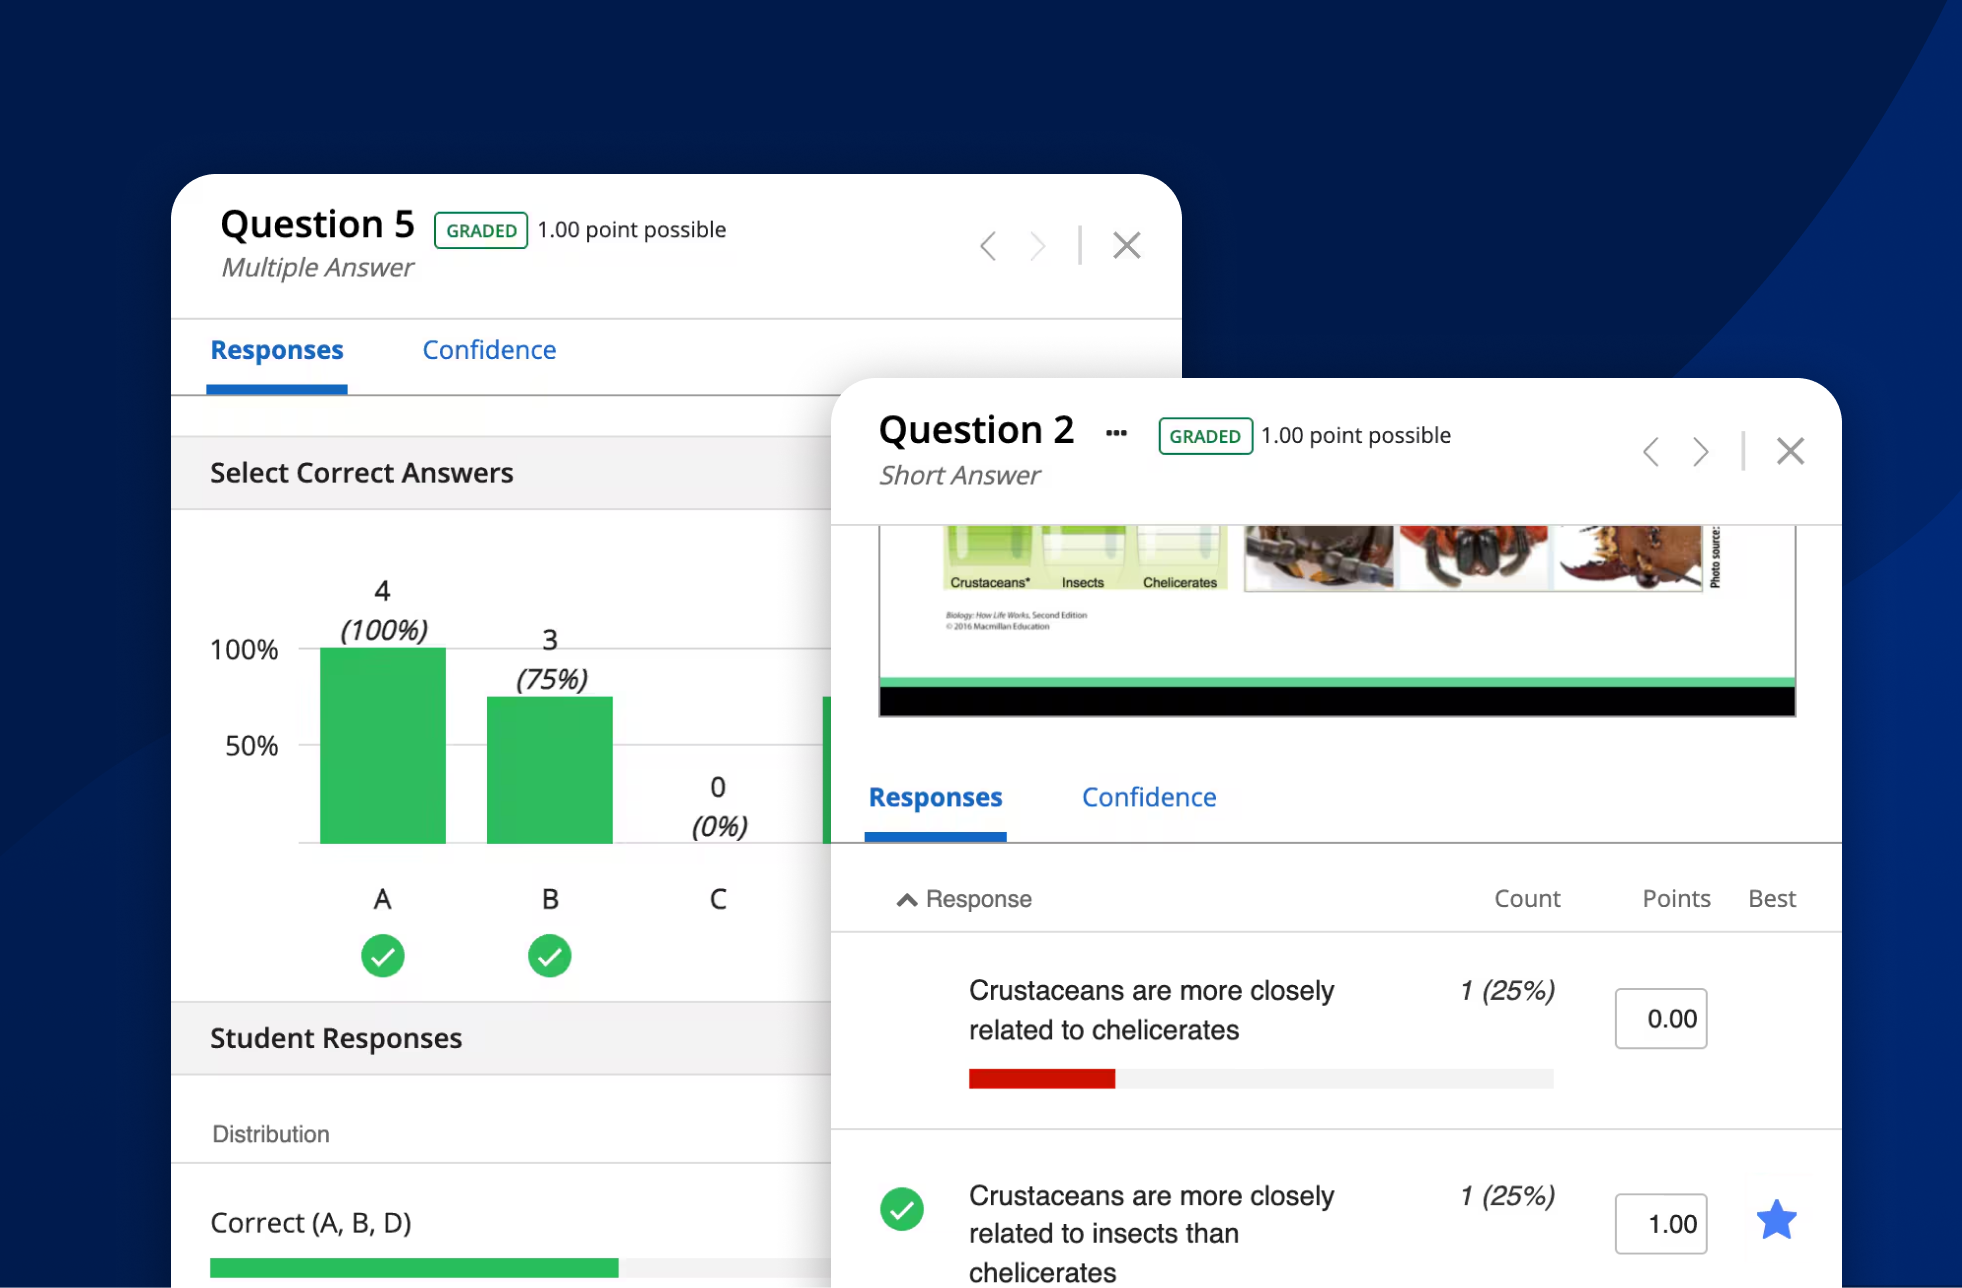Close the Question 2 panel

coord(1790,452)
